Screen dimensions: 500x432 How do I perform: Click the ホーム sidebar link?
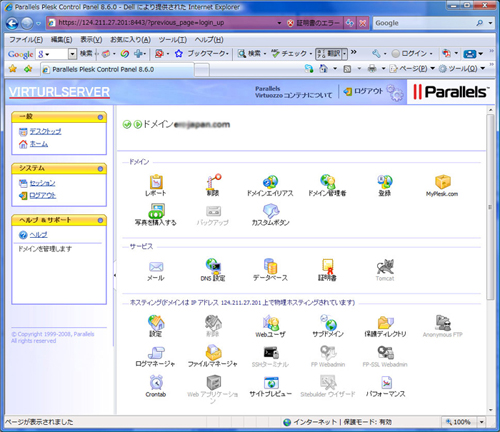click(39, 144)
